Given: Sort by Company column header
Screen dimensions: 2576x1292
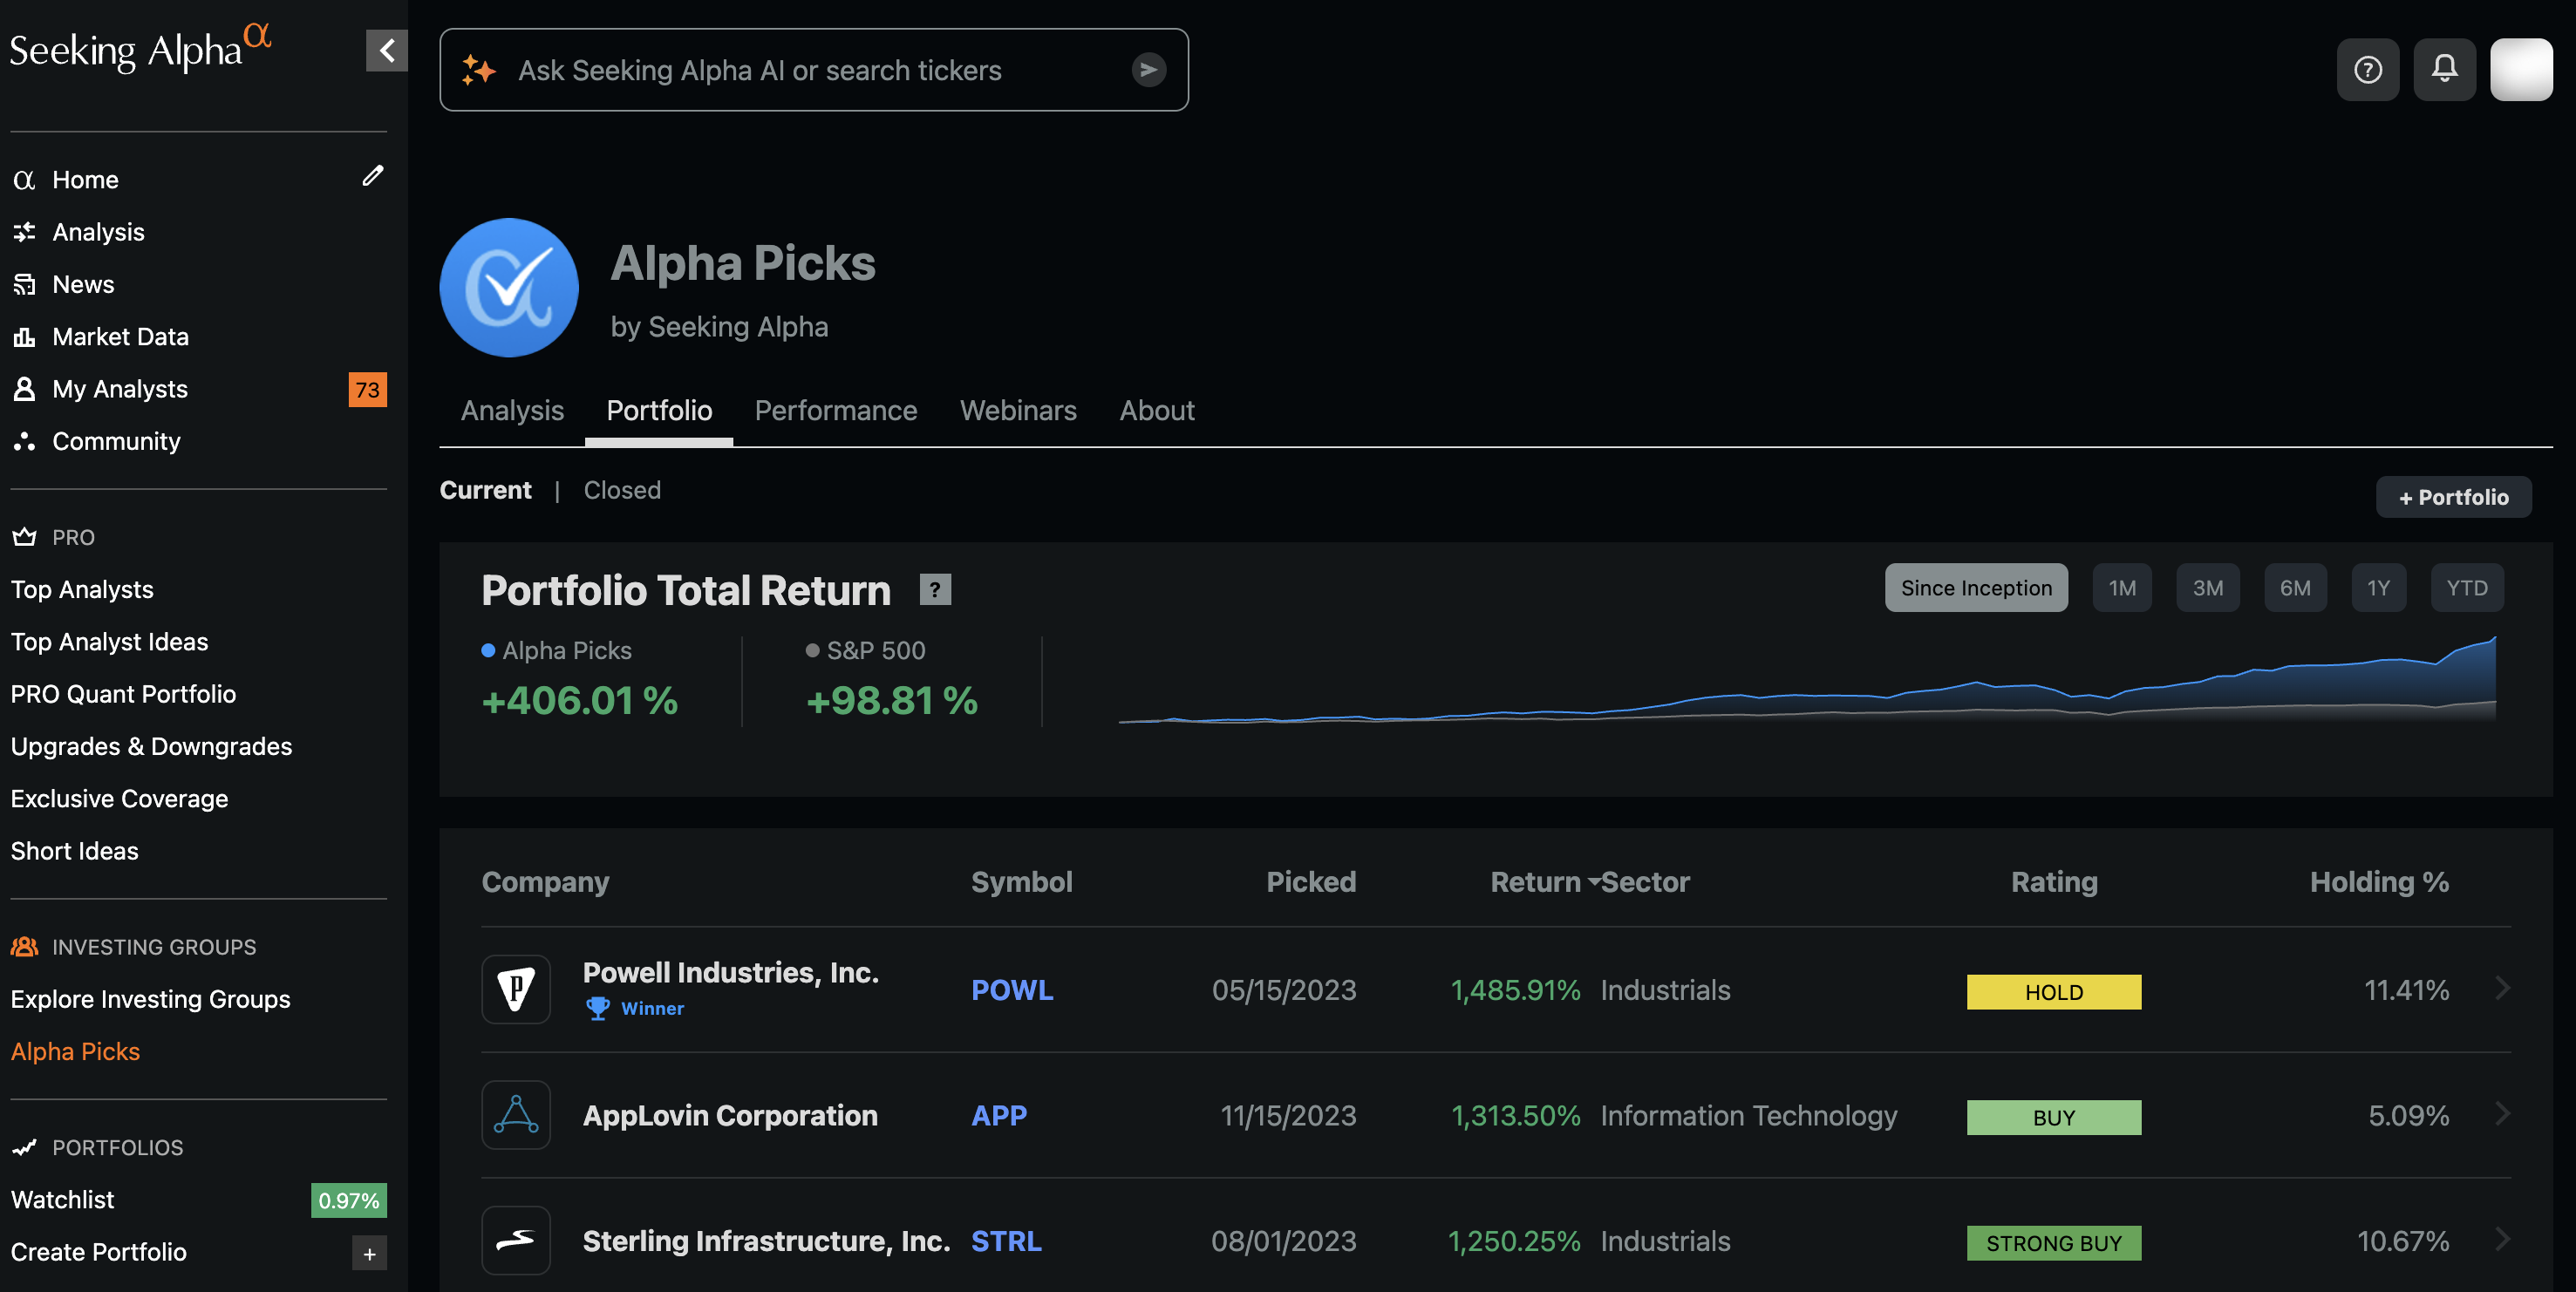Looking at the screenshot, I should point(545,882).
